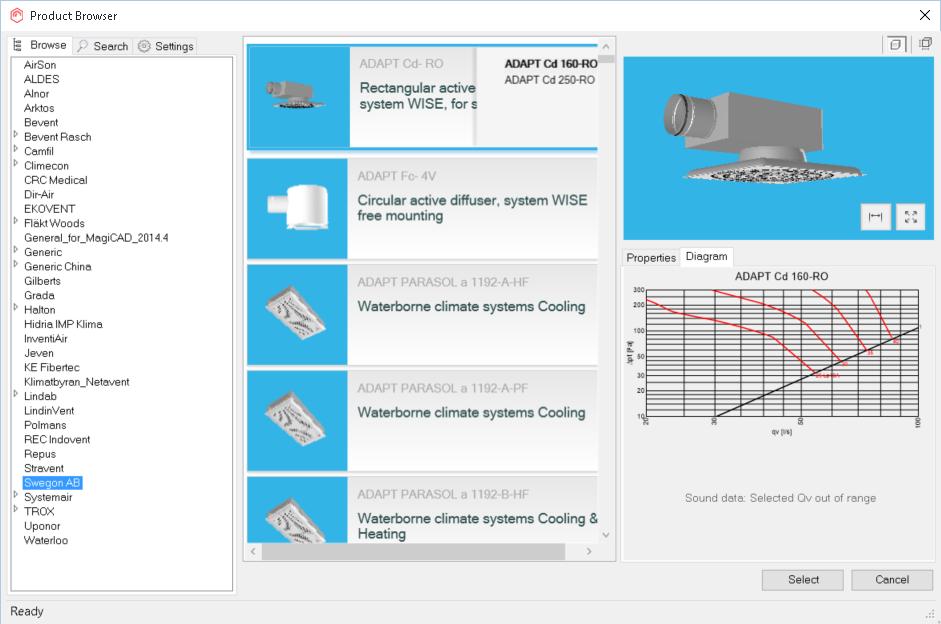Select Stravent manufacturer
Viewport: 941px width, 624px height.
[x=44, y=468]
